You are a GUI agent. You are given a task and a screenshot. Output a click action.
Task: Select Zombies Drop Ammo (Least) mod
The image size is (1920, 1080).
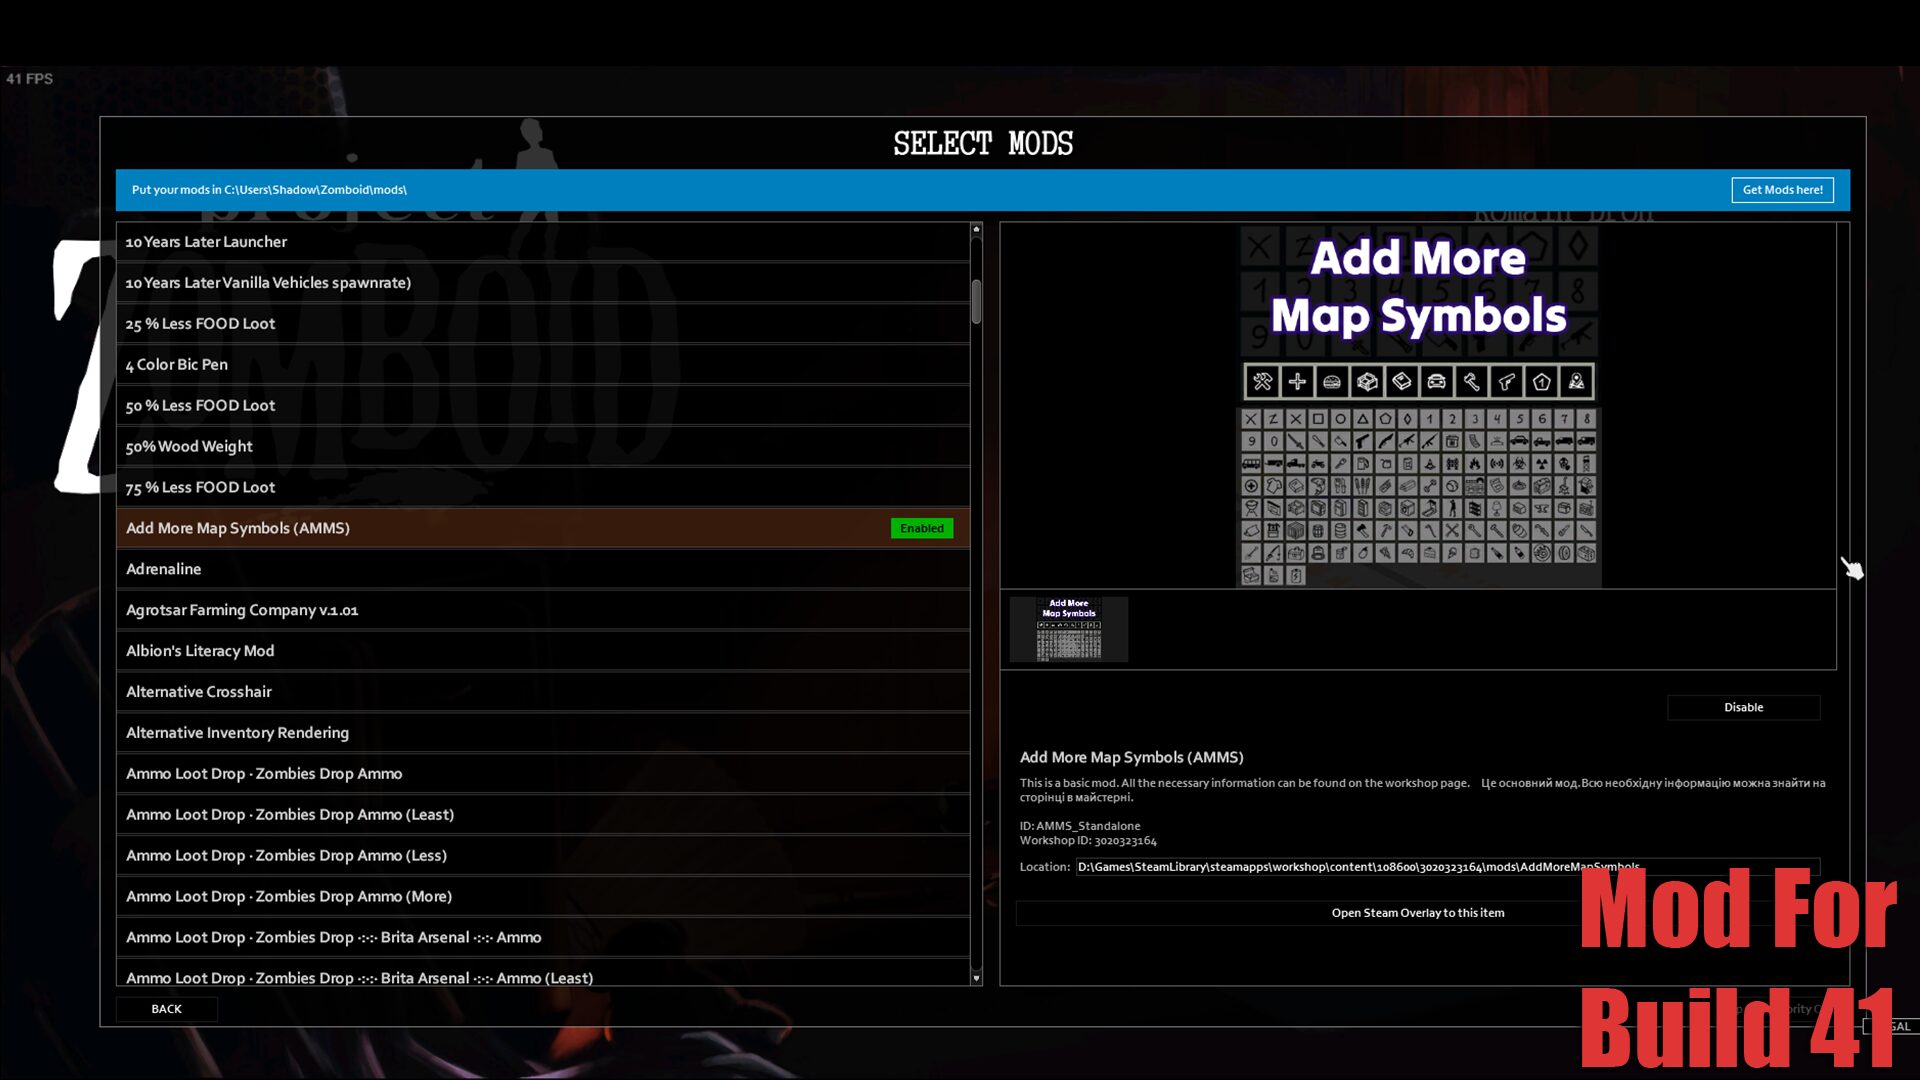[543, 815]
